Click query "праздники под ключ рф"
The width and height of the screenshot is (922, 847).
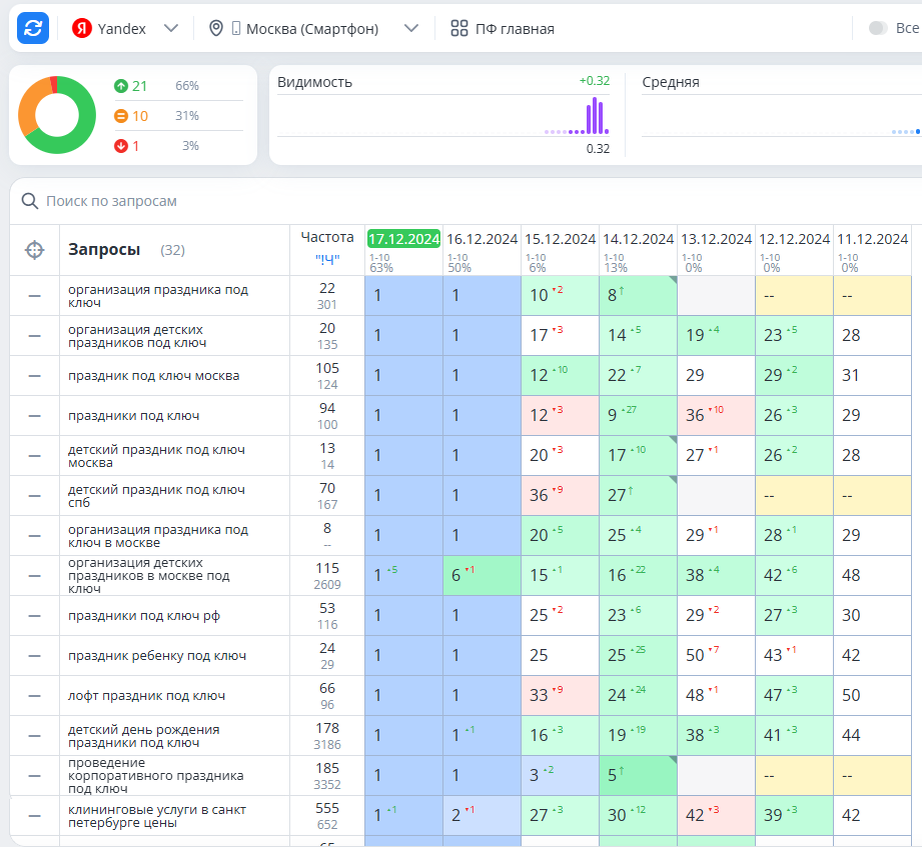pyautogui.click(x=144, y=616)
